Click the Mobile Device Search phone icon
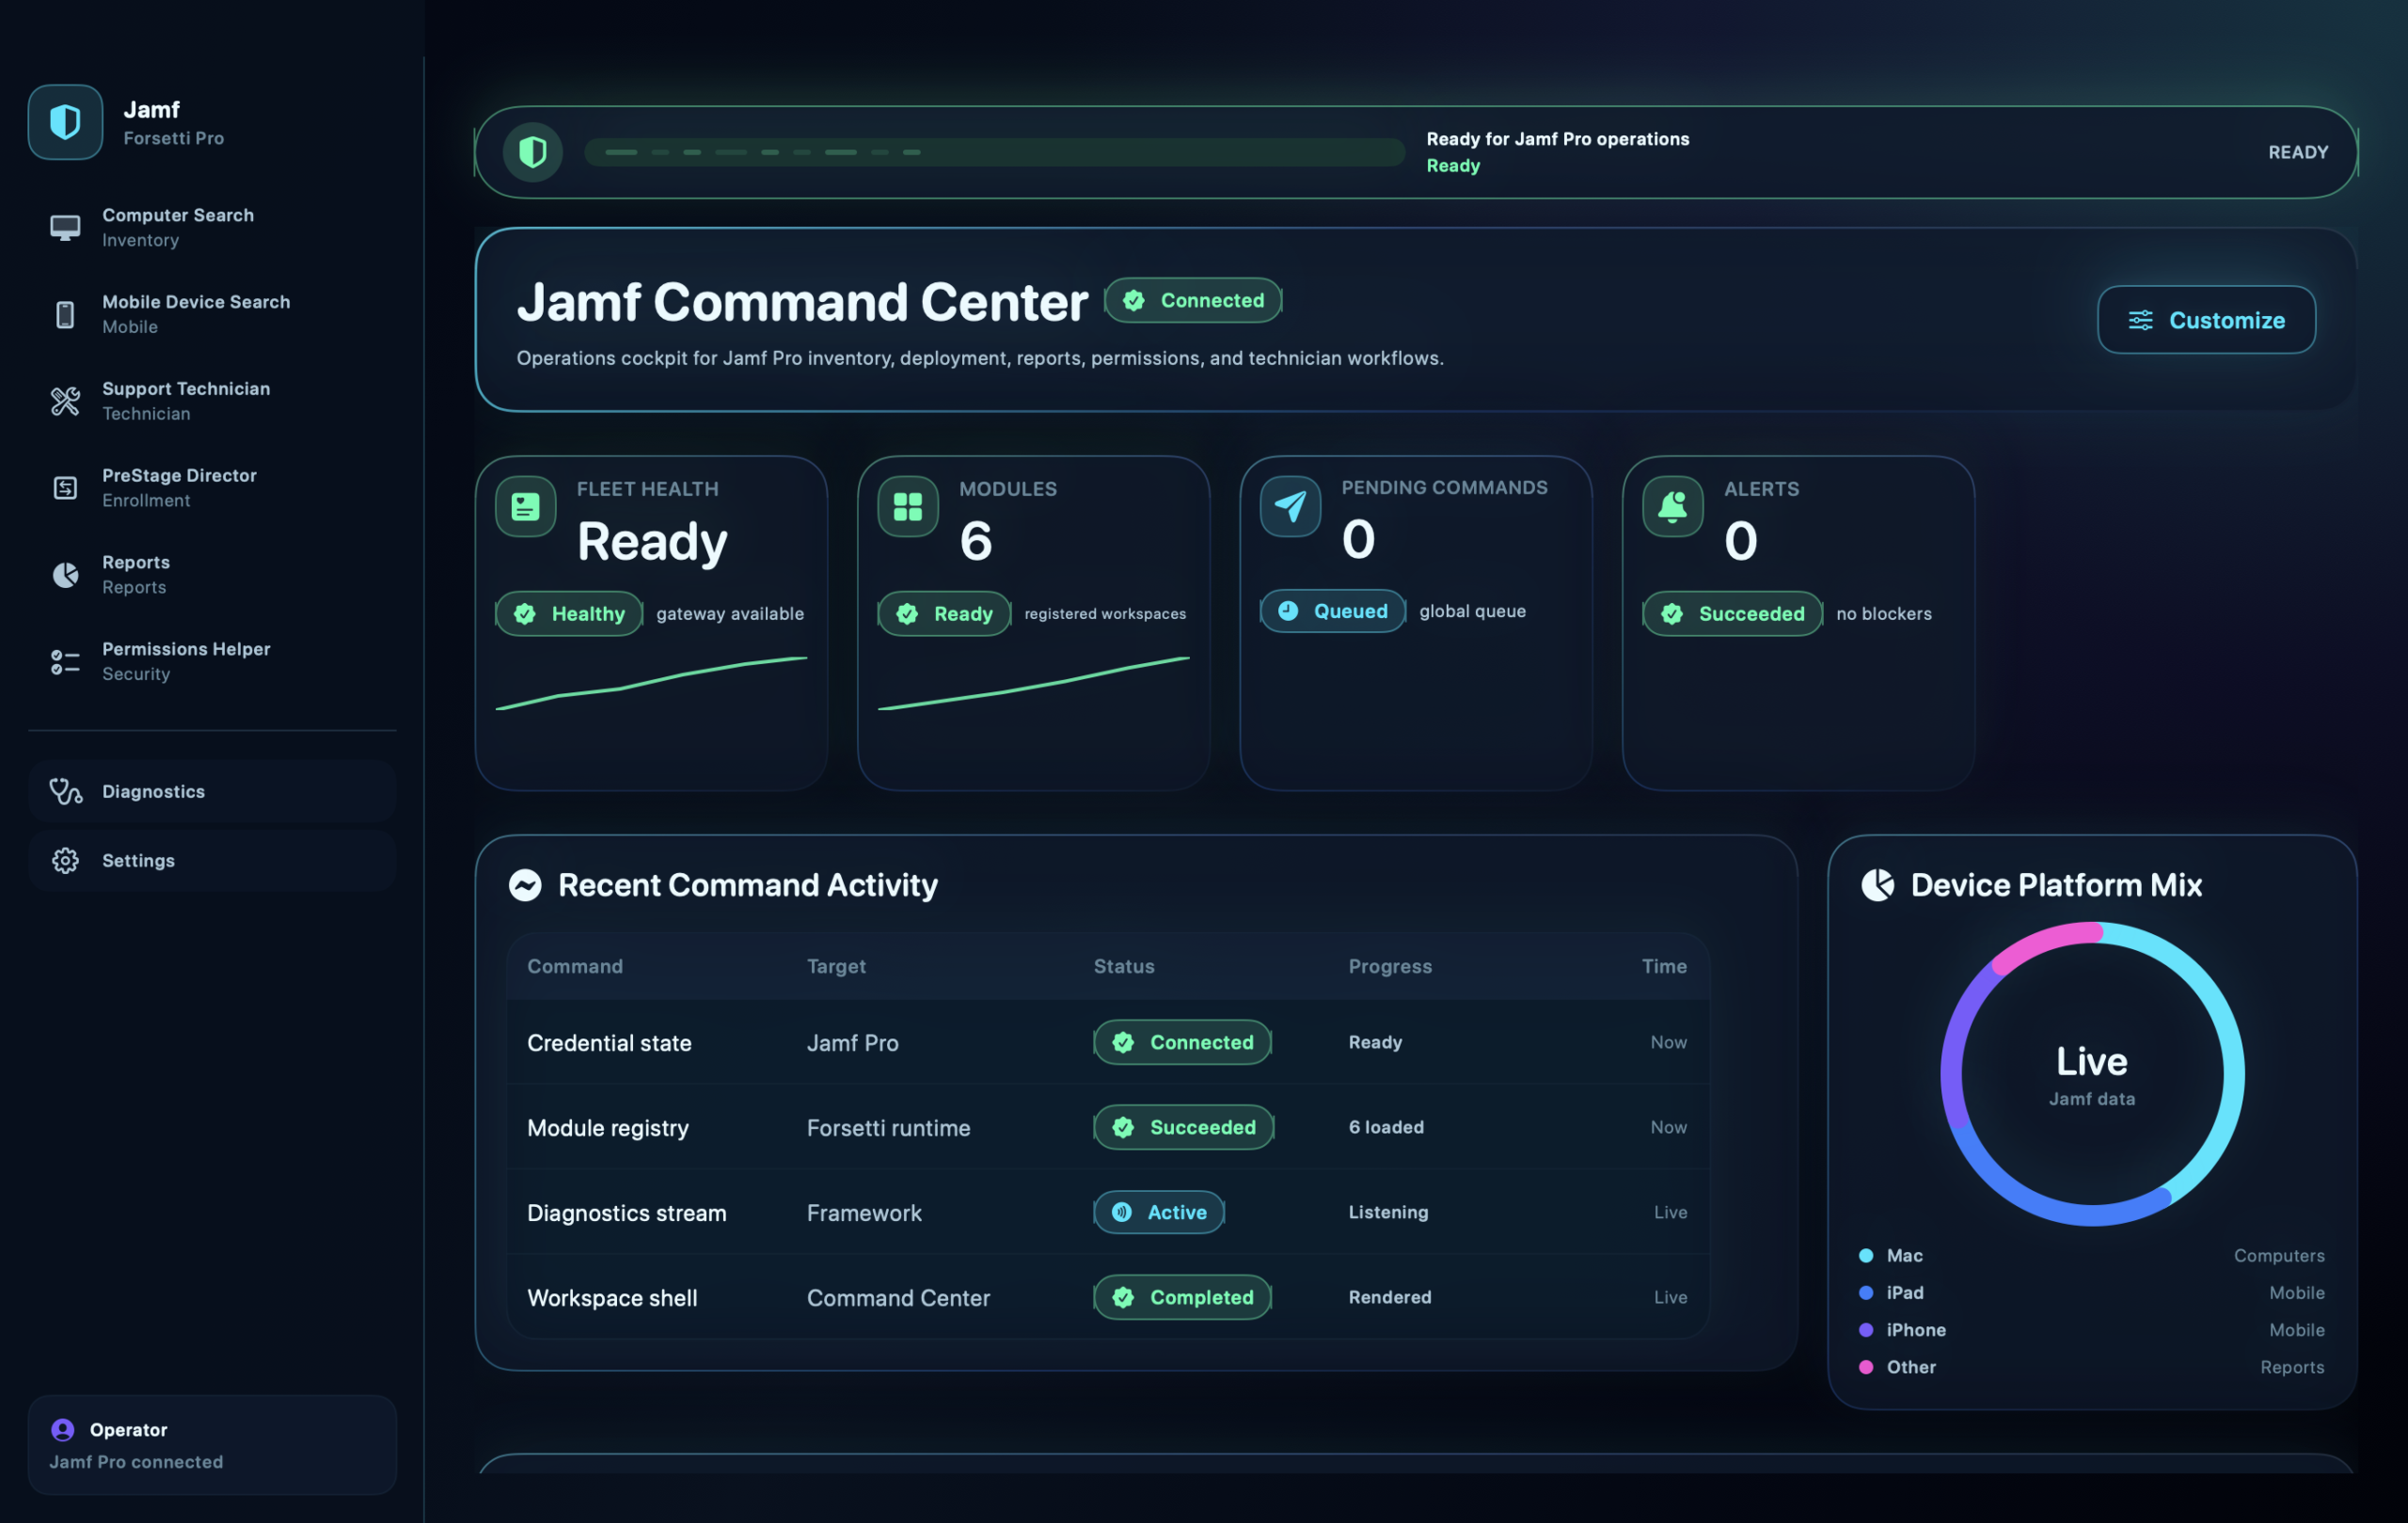2408x1523 pixels. pos(65,314)
